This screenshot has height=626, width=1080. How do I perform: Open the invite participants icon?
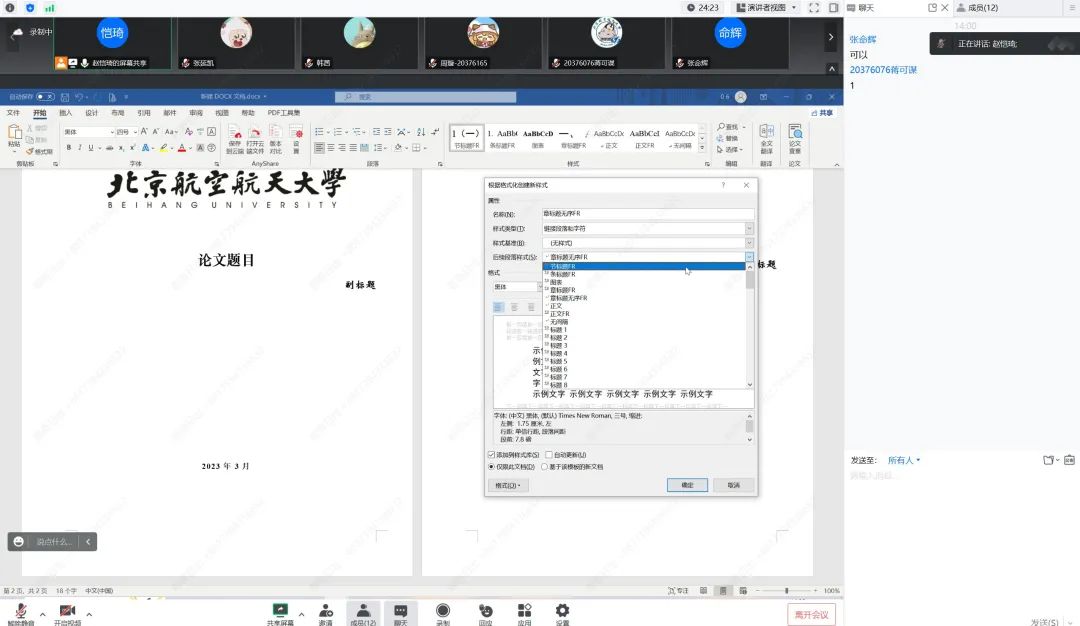pos(325,611)
